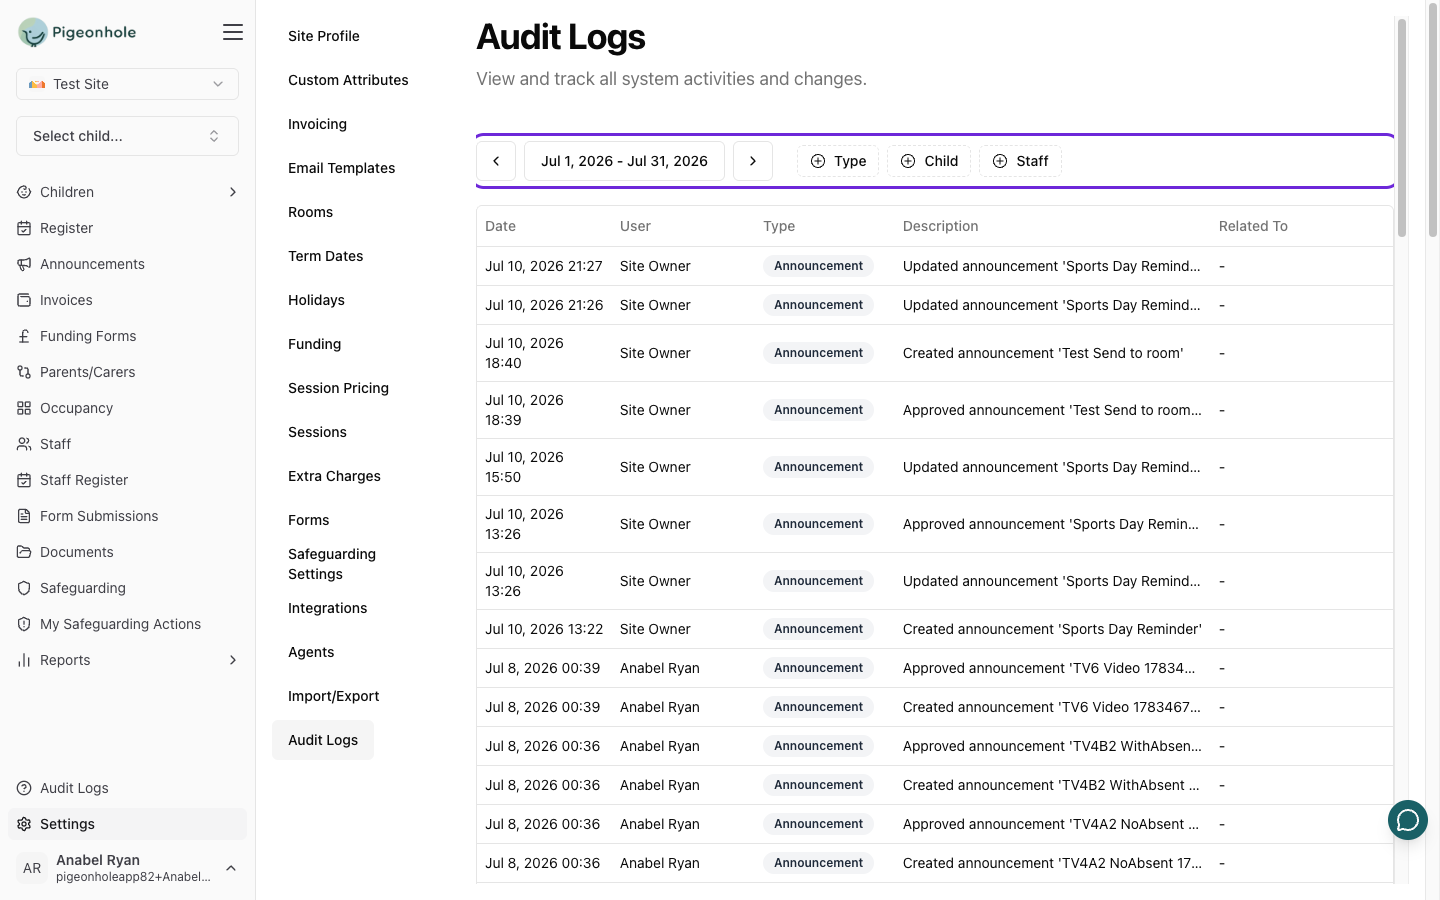1440x900 pixels.
Task: Click the Occupancy grid icon
Action: pyautogui.click(x=24, y=408)
